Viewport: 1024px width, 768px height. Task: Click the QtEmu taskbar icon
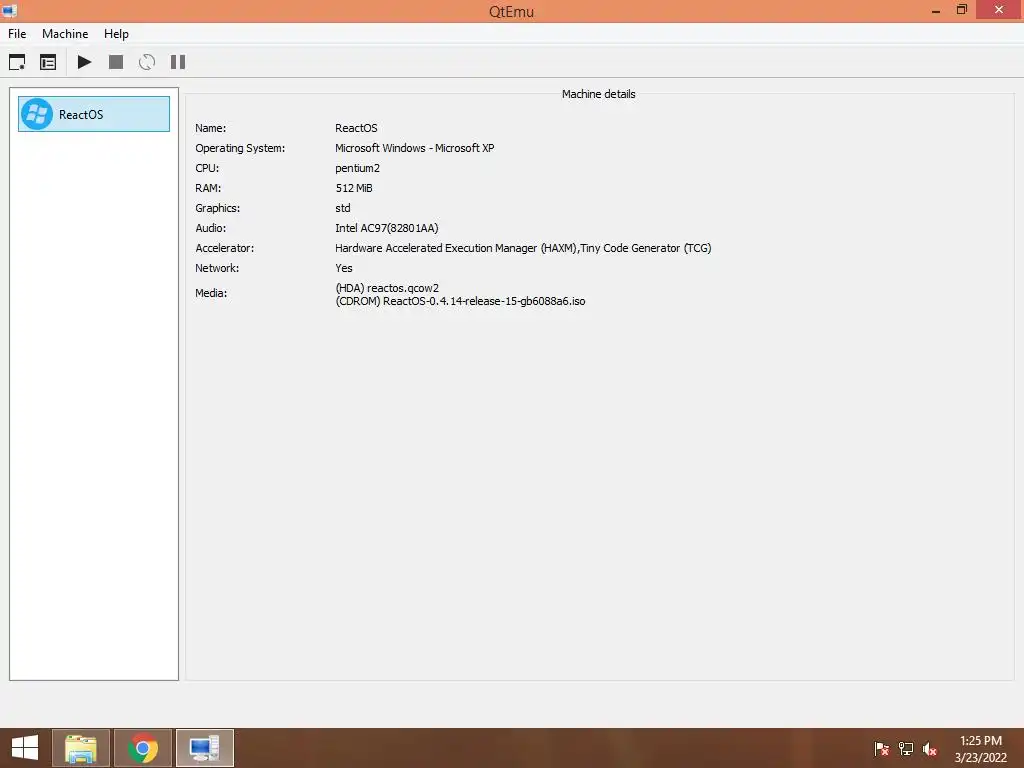(205, 748)
